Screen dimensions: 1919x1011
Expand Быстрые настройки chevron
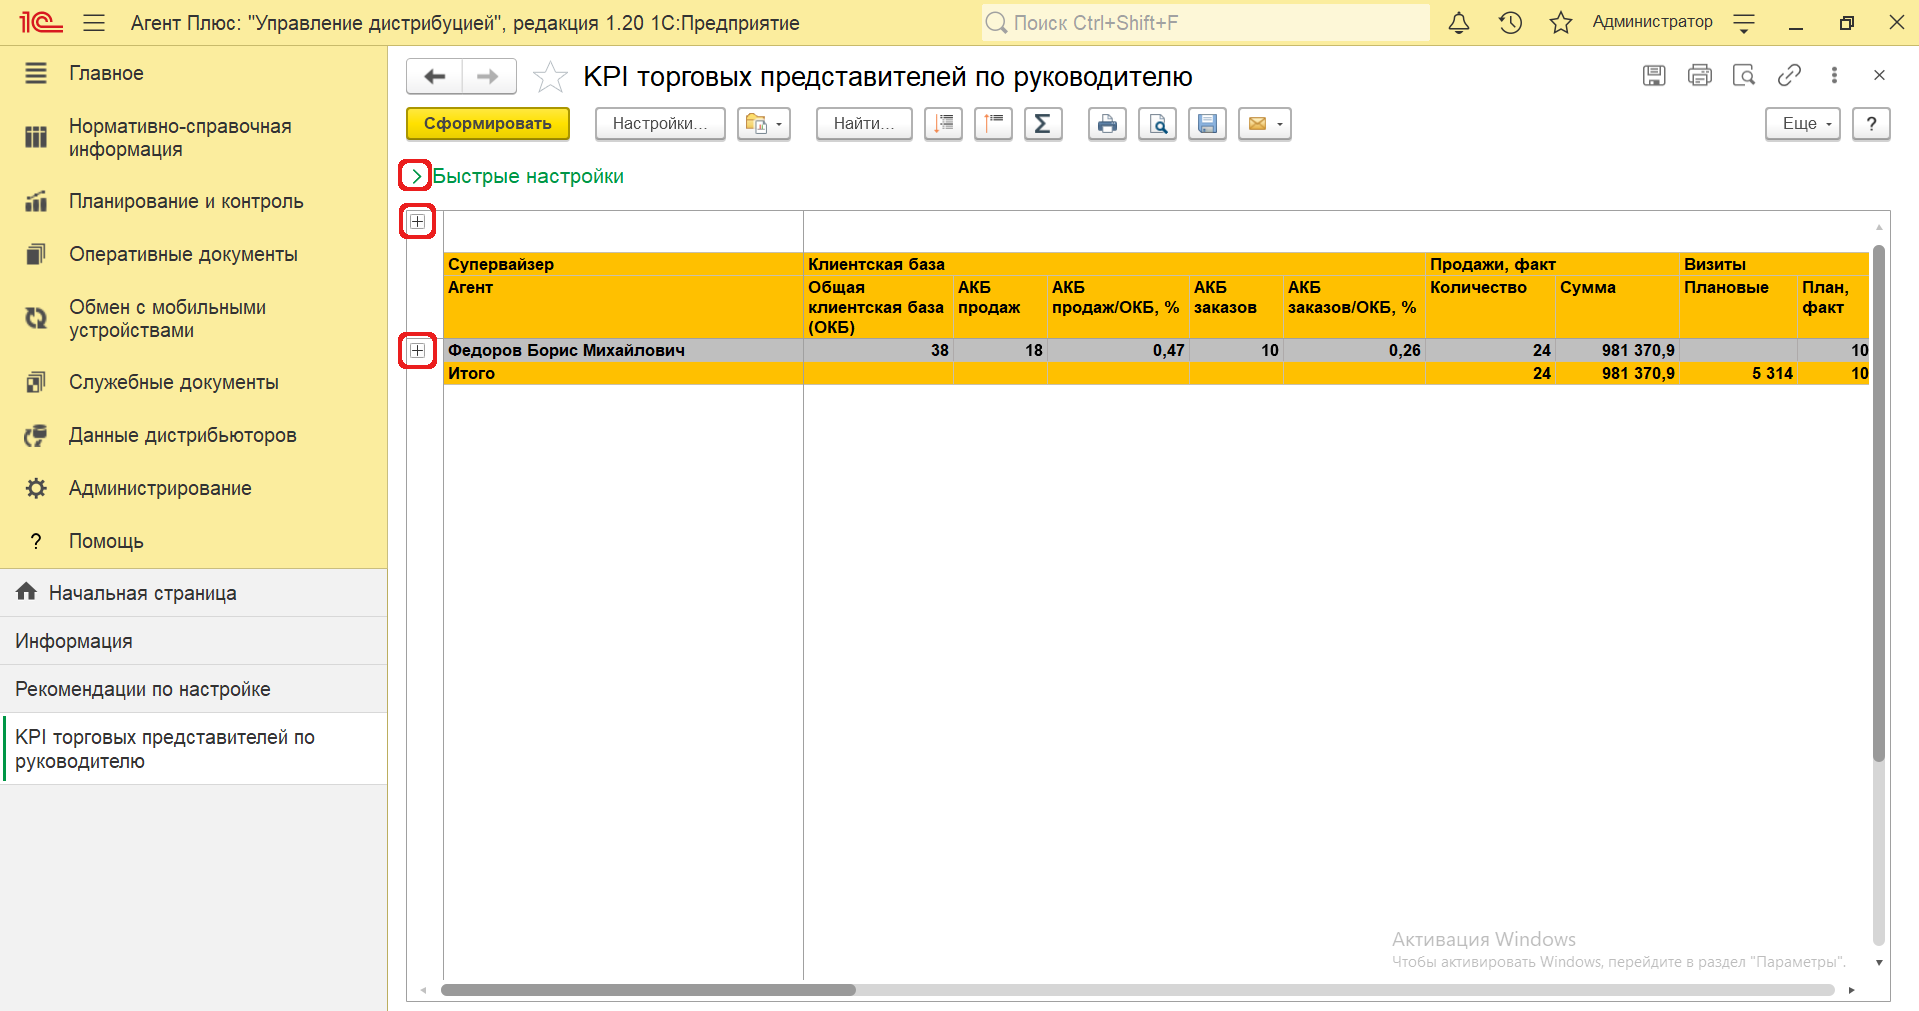click(416, 176)
